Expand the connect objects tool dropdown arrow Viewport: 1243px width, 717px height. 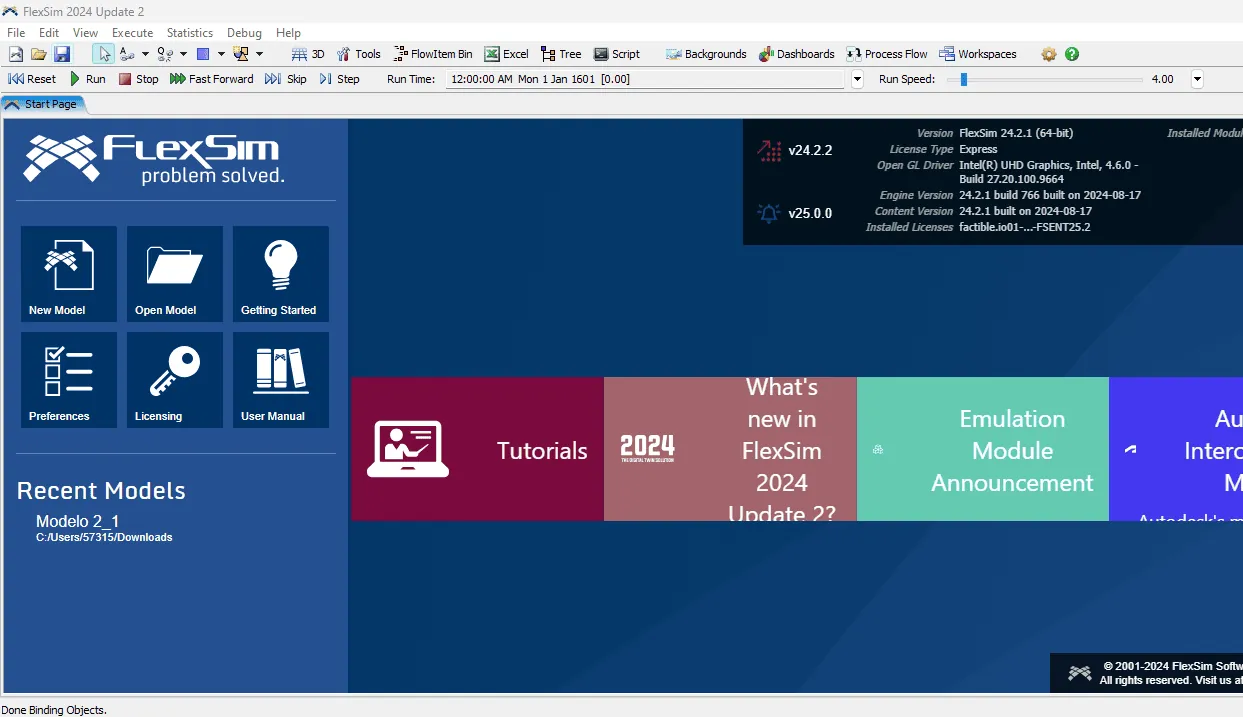pos(145,54)
